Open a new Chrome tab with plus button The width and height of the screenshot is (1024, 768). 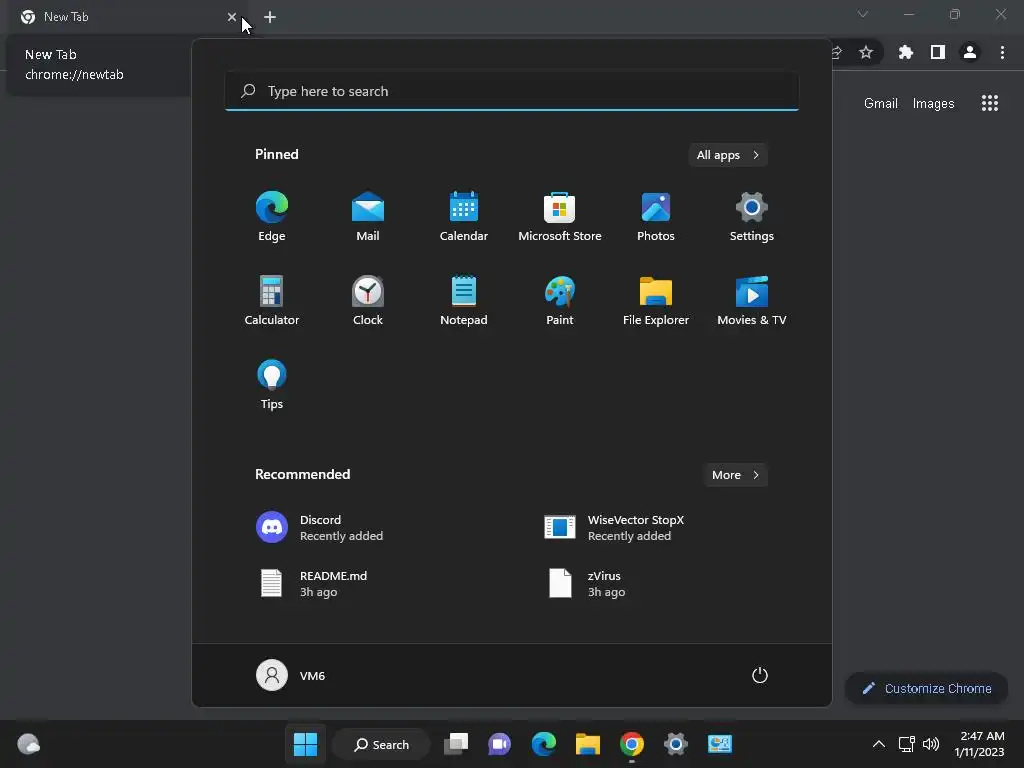point(270,17)
